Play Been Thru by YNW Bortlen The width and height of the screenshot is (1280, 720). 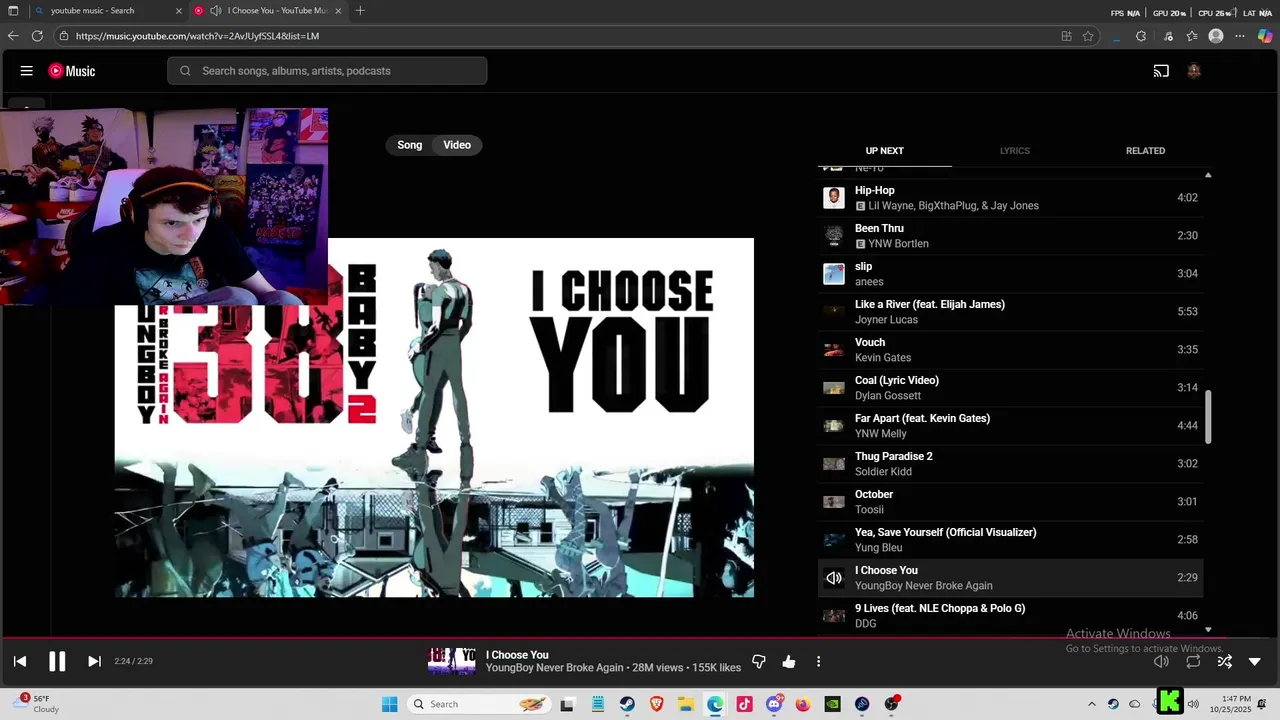click(x=1011, y=236)
